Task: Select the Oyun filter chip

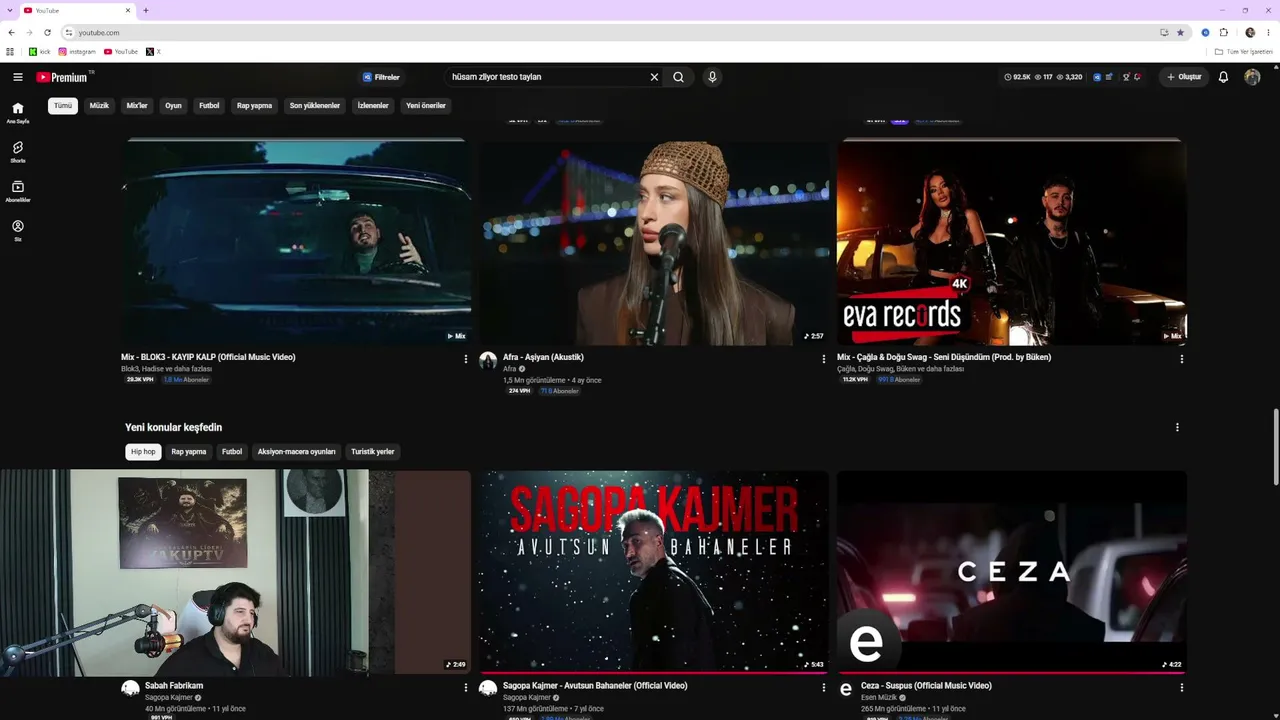Action: 173,105
